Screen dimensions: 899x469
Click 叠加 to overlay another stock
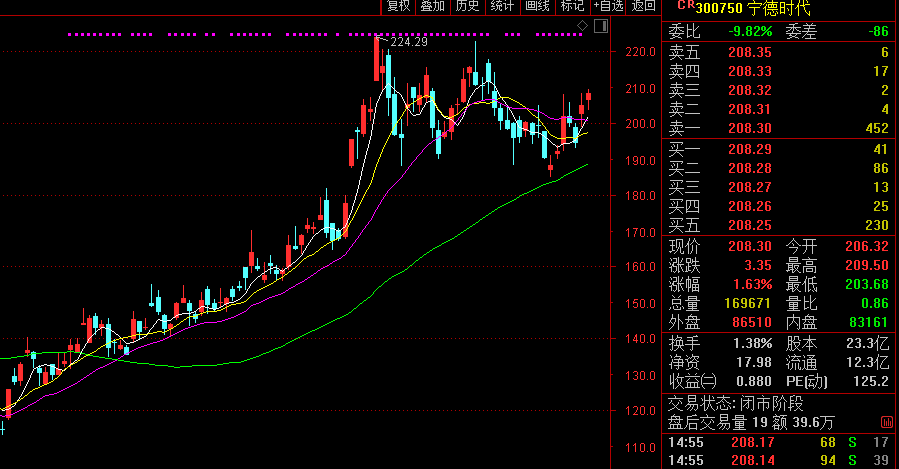(432, 7)
